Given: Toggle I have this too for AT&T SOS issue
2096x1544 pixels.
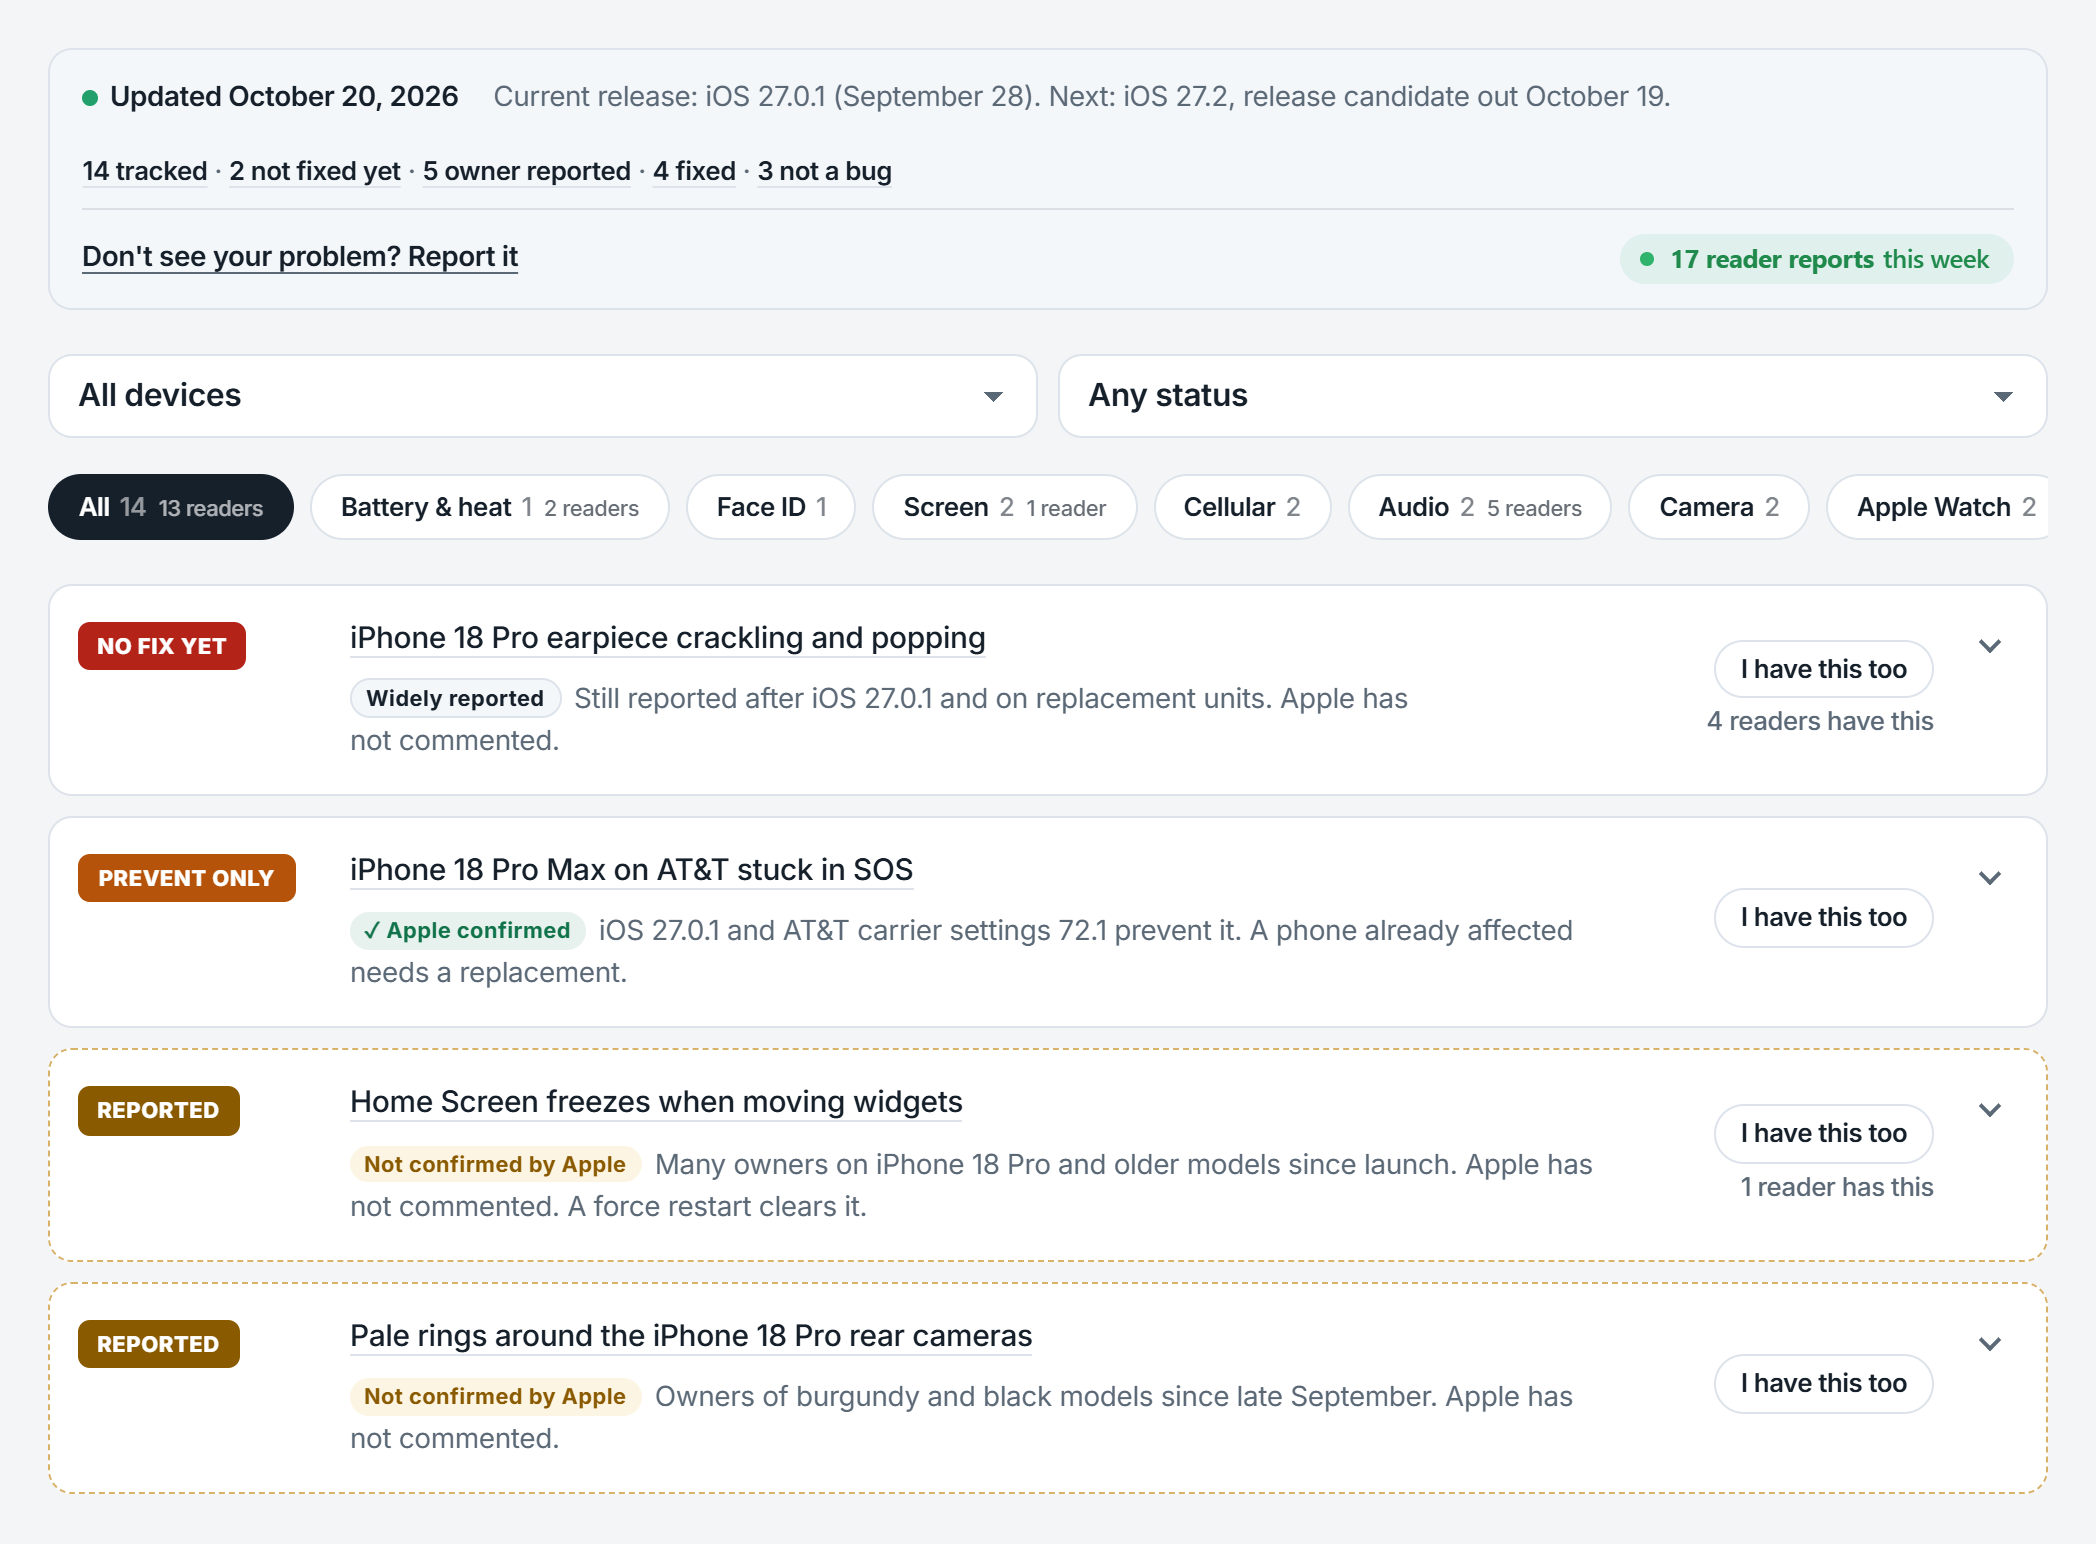Looking at the screenshot, I should coord(1823,917).
